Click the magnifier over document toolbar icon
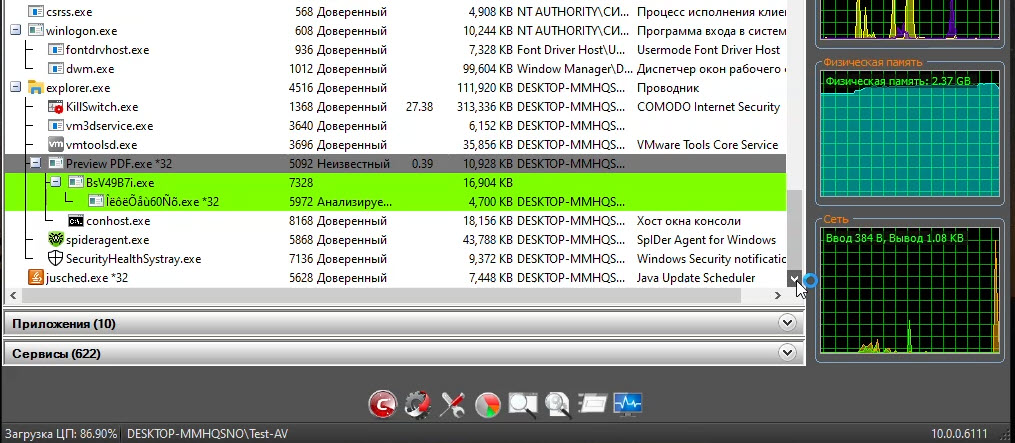 click(557, 404)
